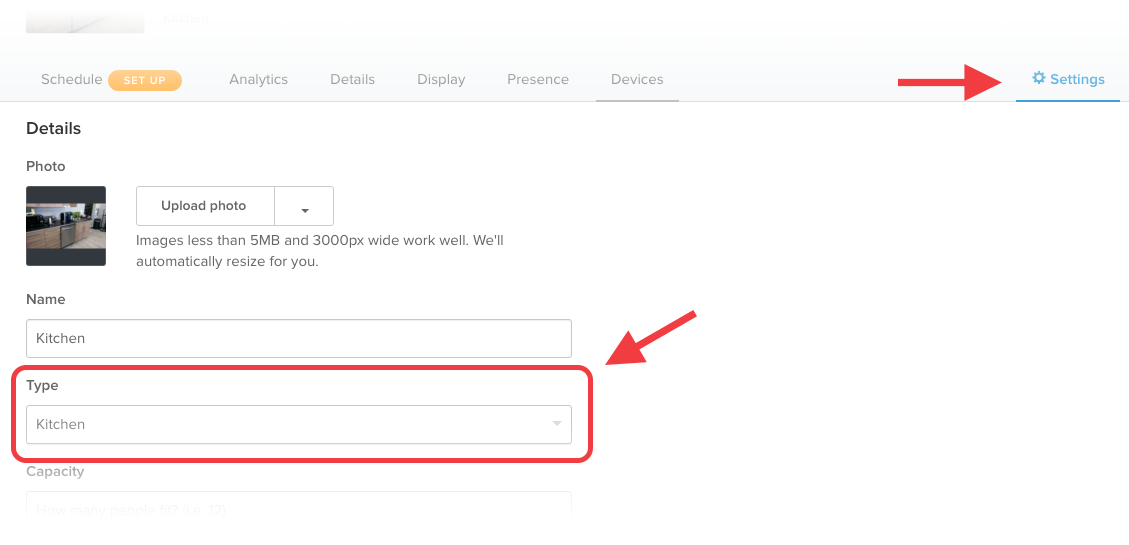Image resolution: width=1129 pixels, height=545 pixels.
Task: Focus the Name field containing Kitchen
Action: (299, 338)
